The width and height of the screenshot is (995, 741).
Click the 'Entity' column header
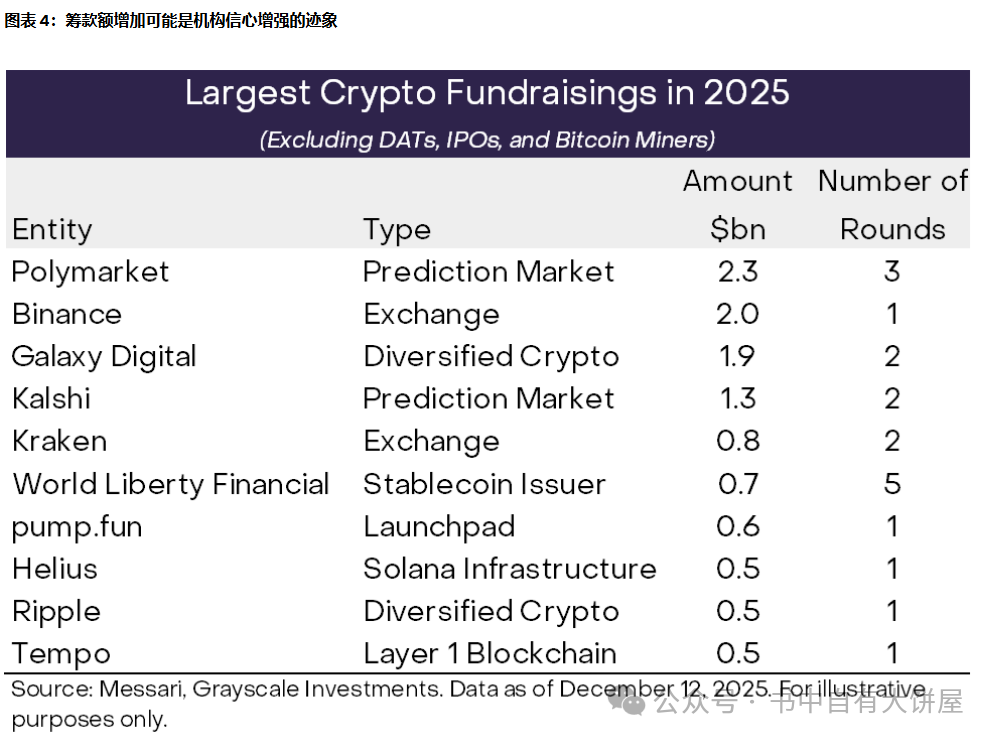(52, 229)
